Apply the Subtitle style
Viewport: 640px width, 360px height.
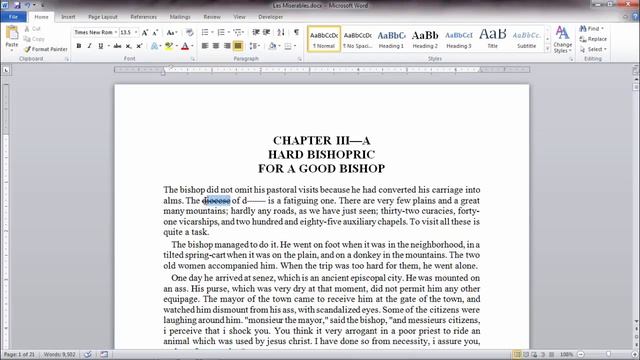(527, 39)
